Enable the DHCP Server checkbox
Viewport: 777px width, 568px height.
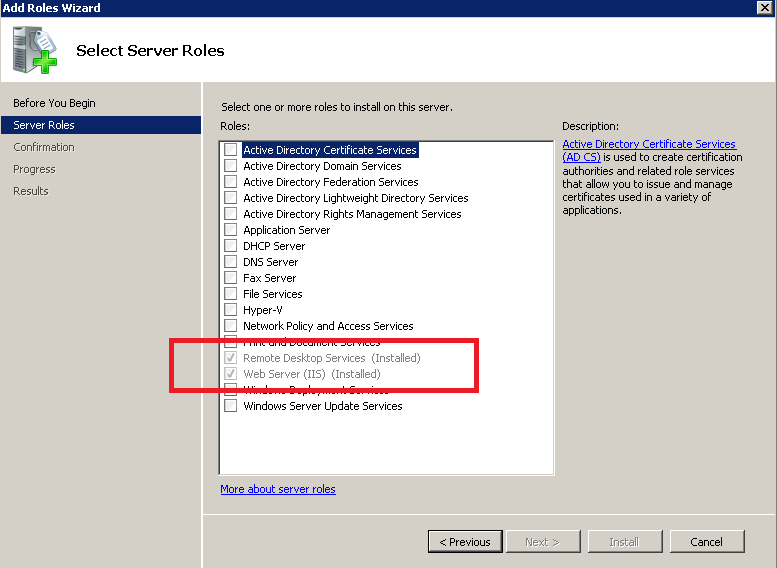coord(230,246)
